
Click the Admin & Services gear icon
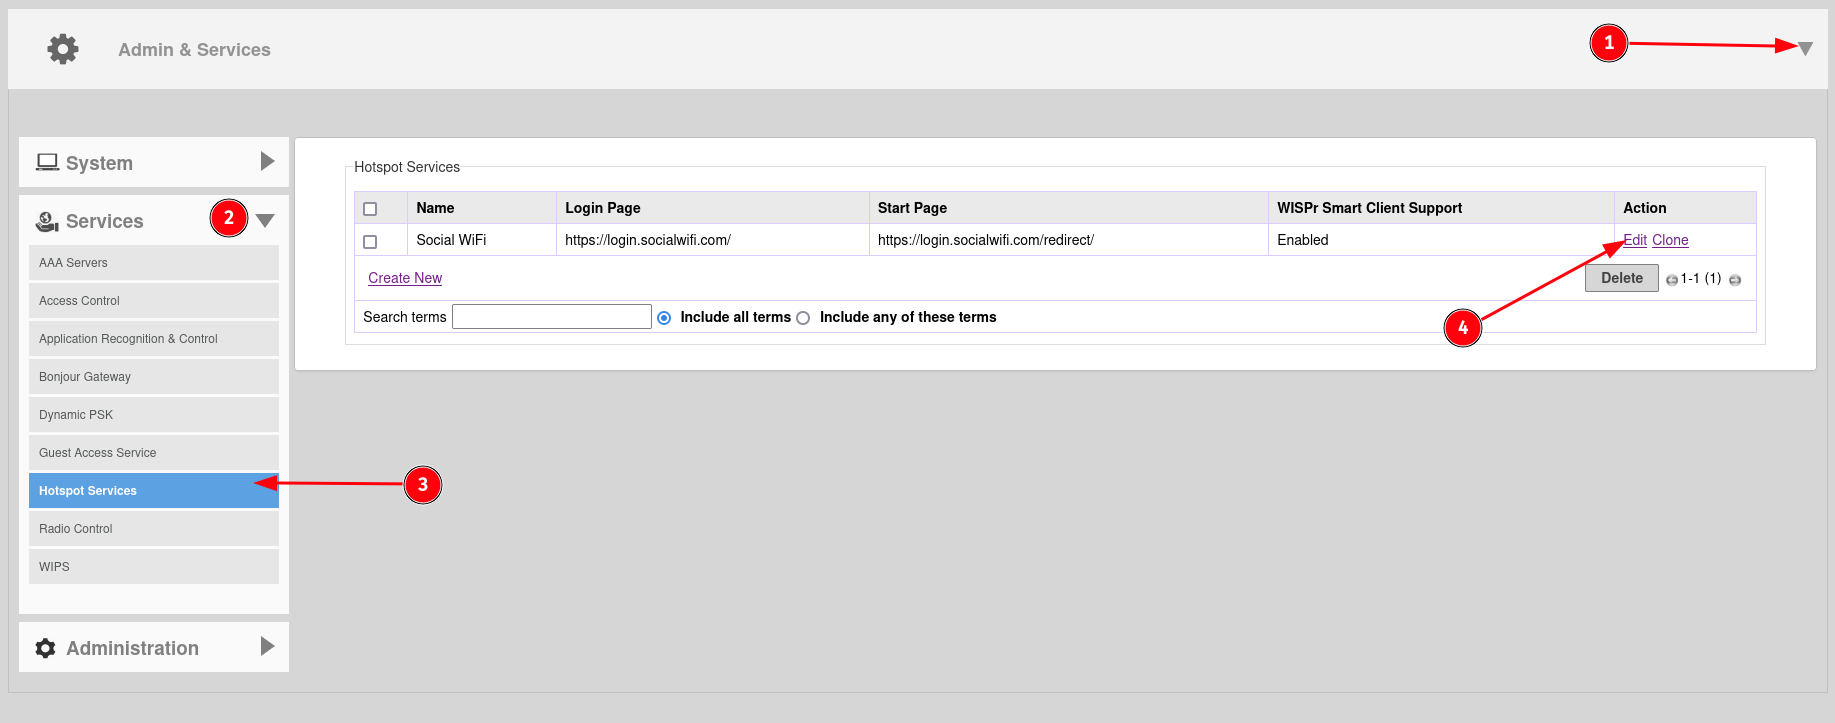click(x=63, y=49)
